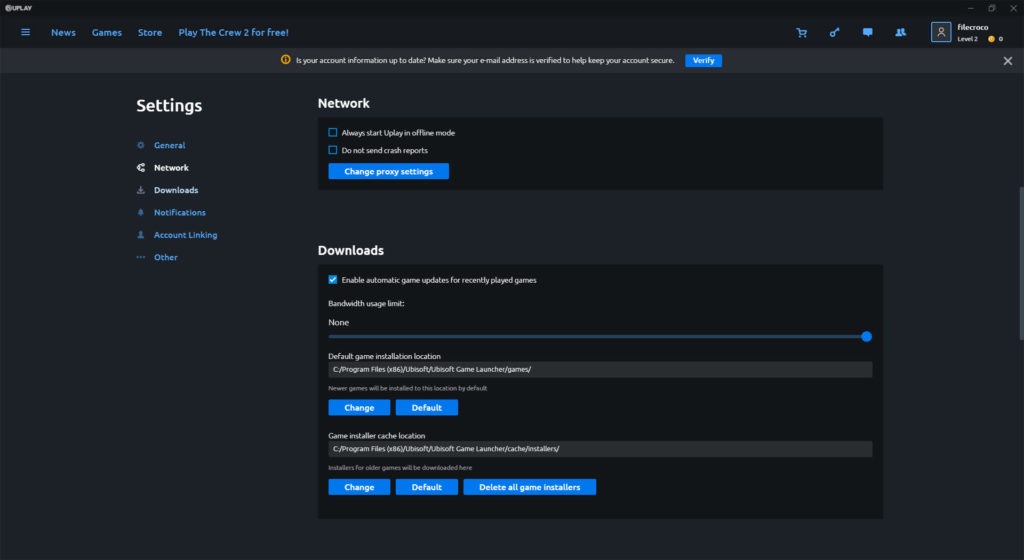1024x560 pixels.
Task: Reset game installation location to Default
Action: 426,407
